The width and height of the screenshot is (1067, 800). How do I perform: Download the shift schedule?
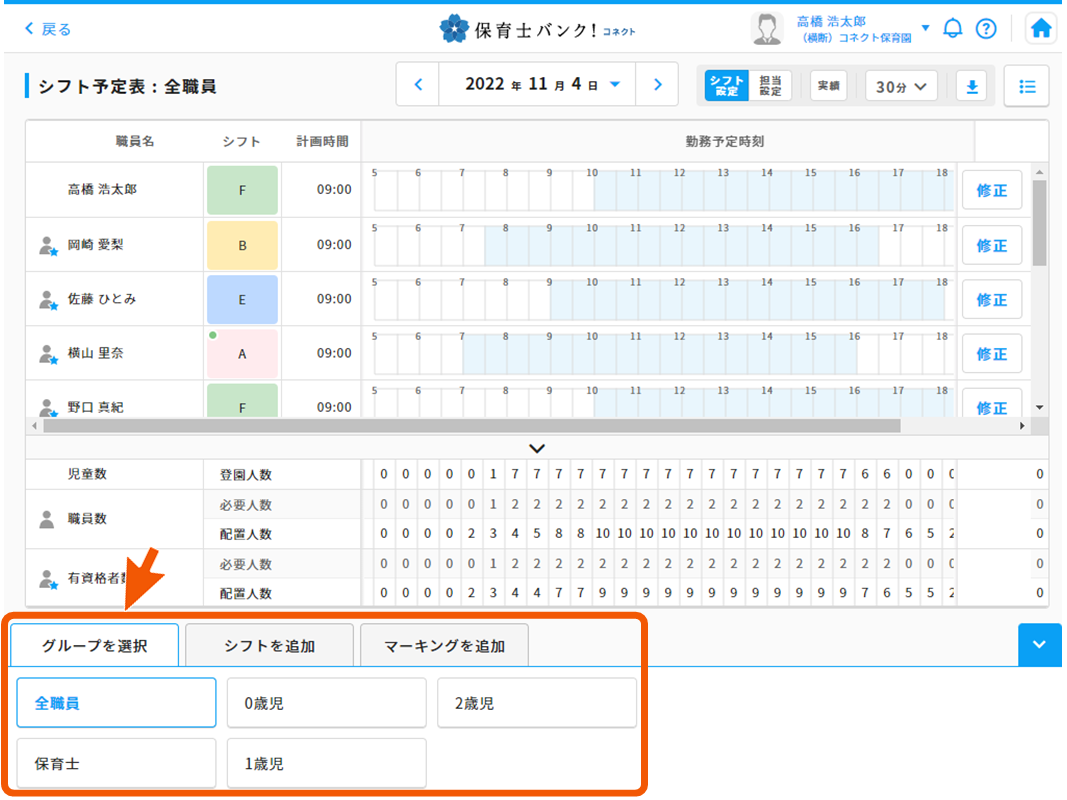971,86
